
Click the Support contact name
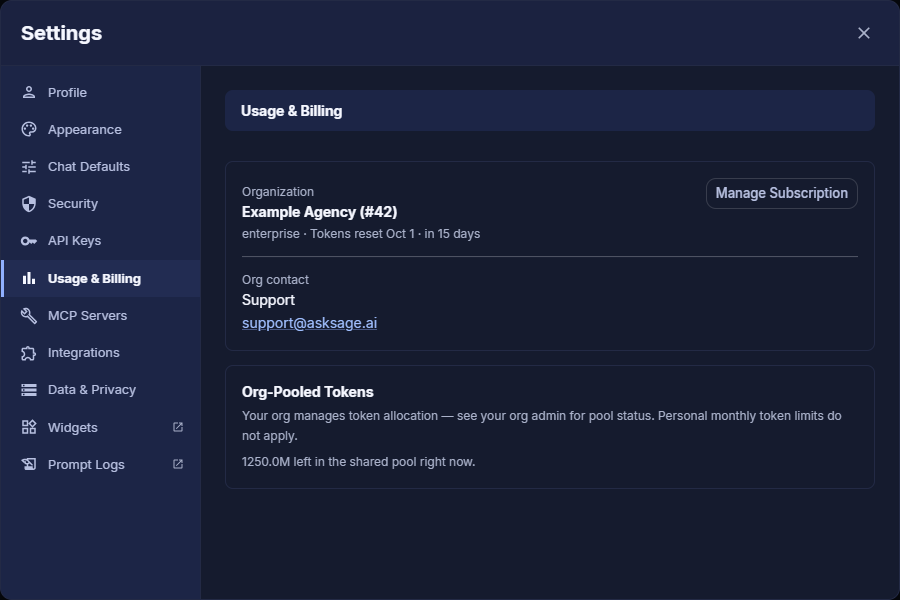click(x=268, y=300)
